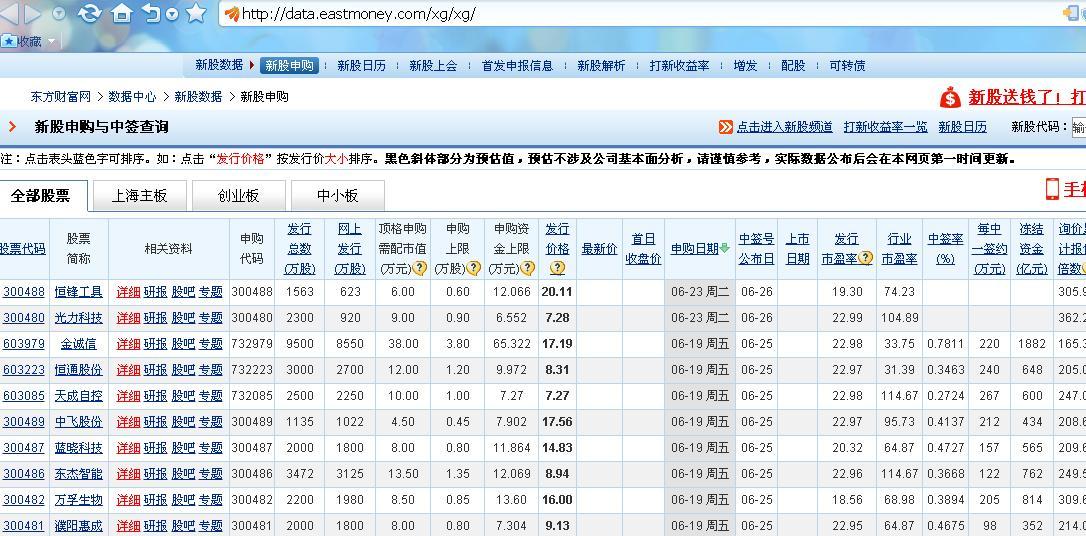Viewport: 1086px width, 536px height.
Task: Sort by 冻结资金 column header
Action: coord(1031,248)
